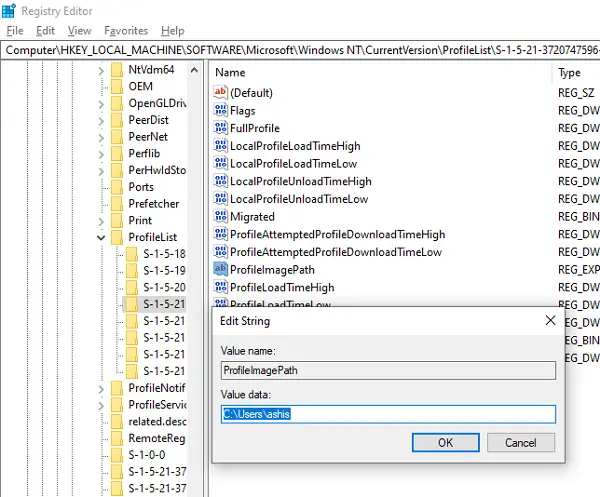Click the Value data field
The image size is (600, 497).
tap(388, 414)
